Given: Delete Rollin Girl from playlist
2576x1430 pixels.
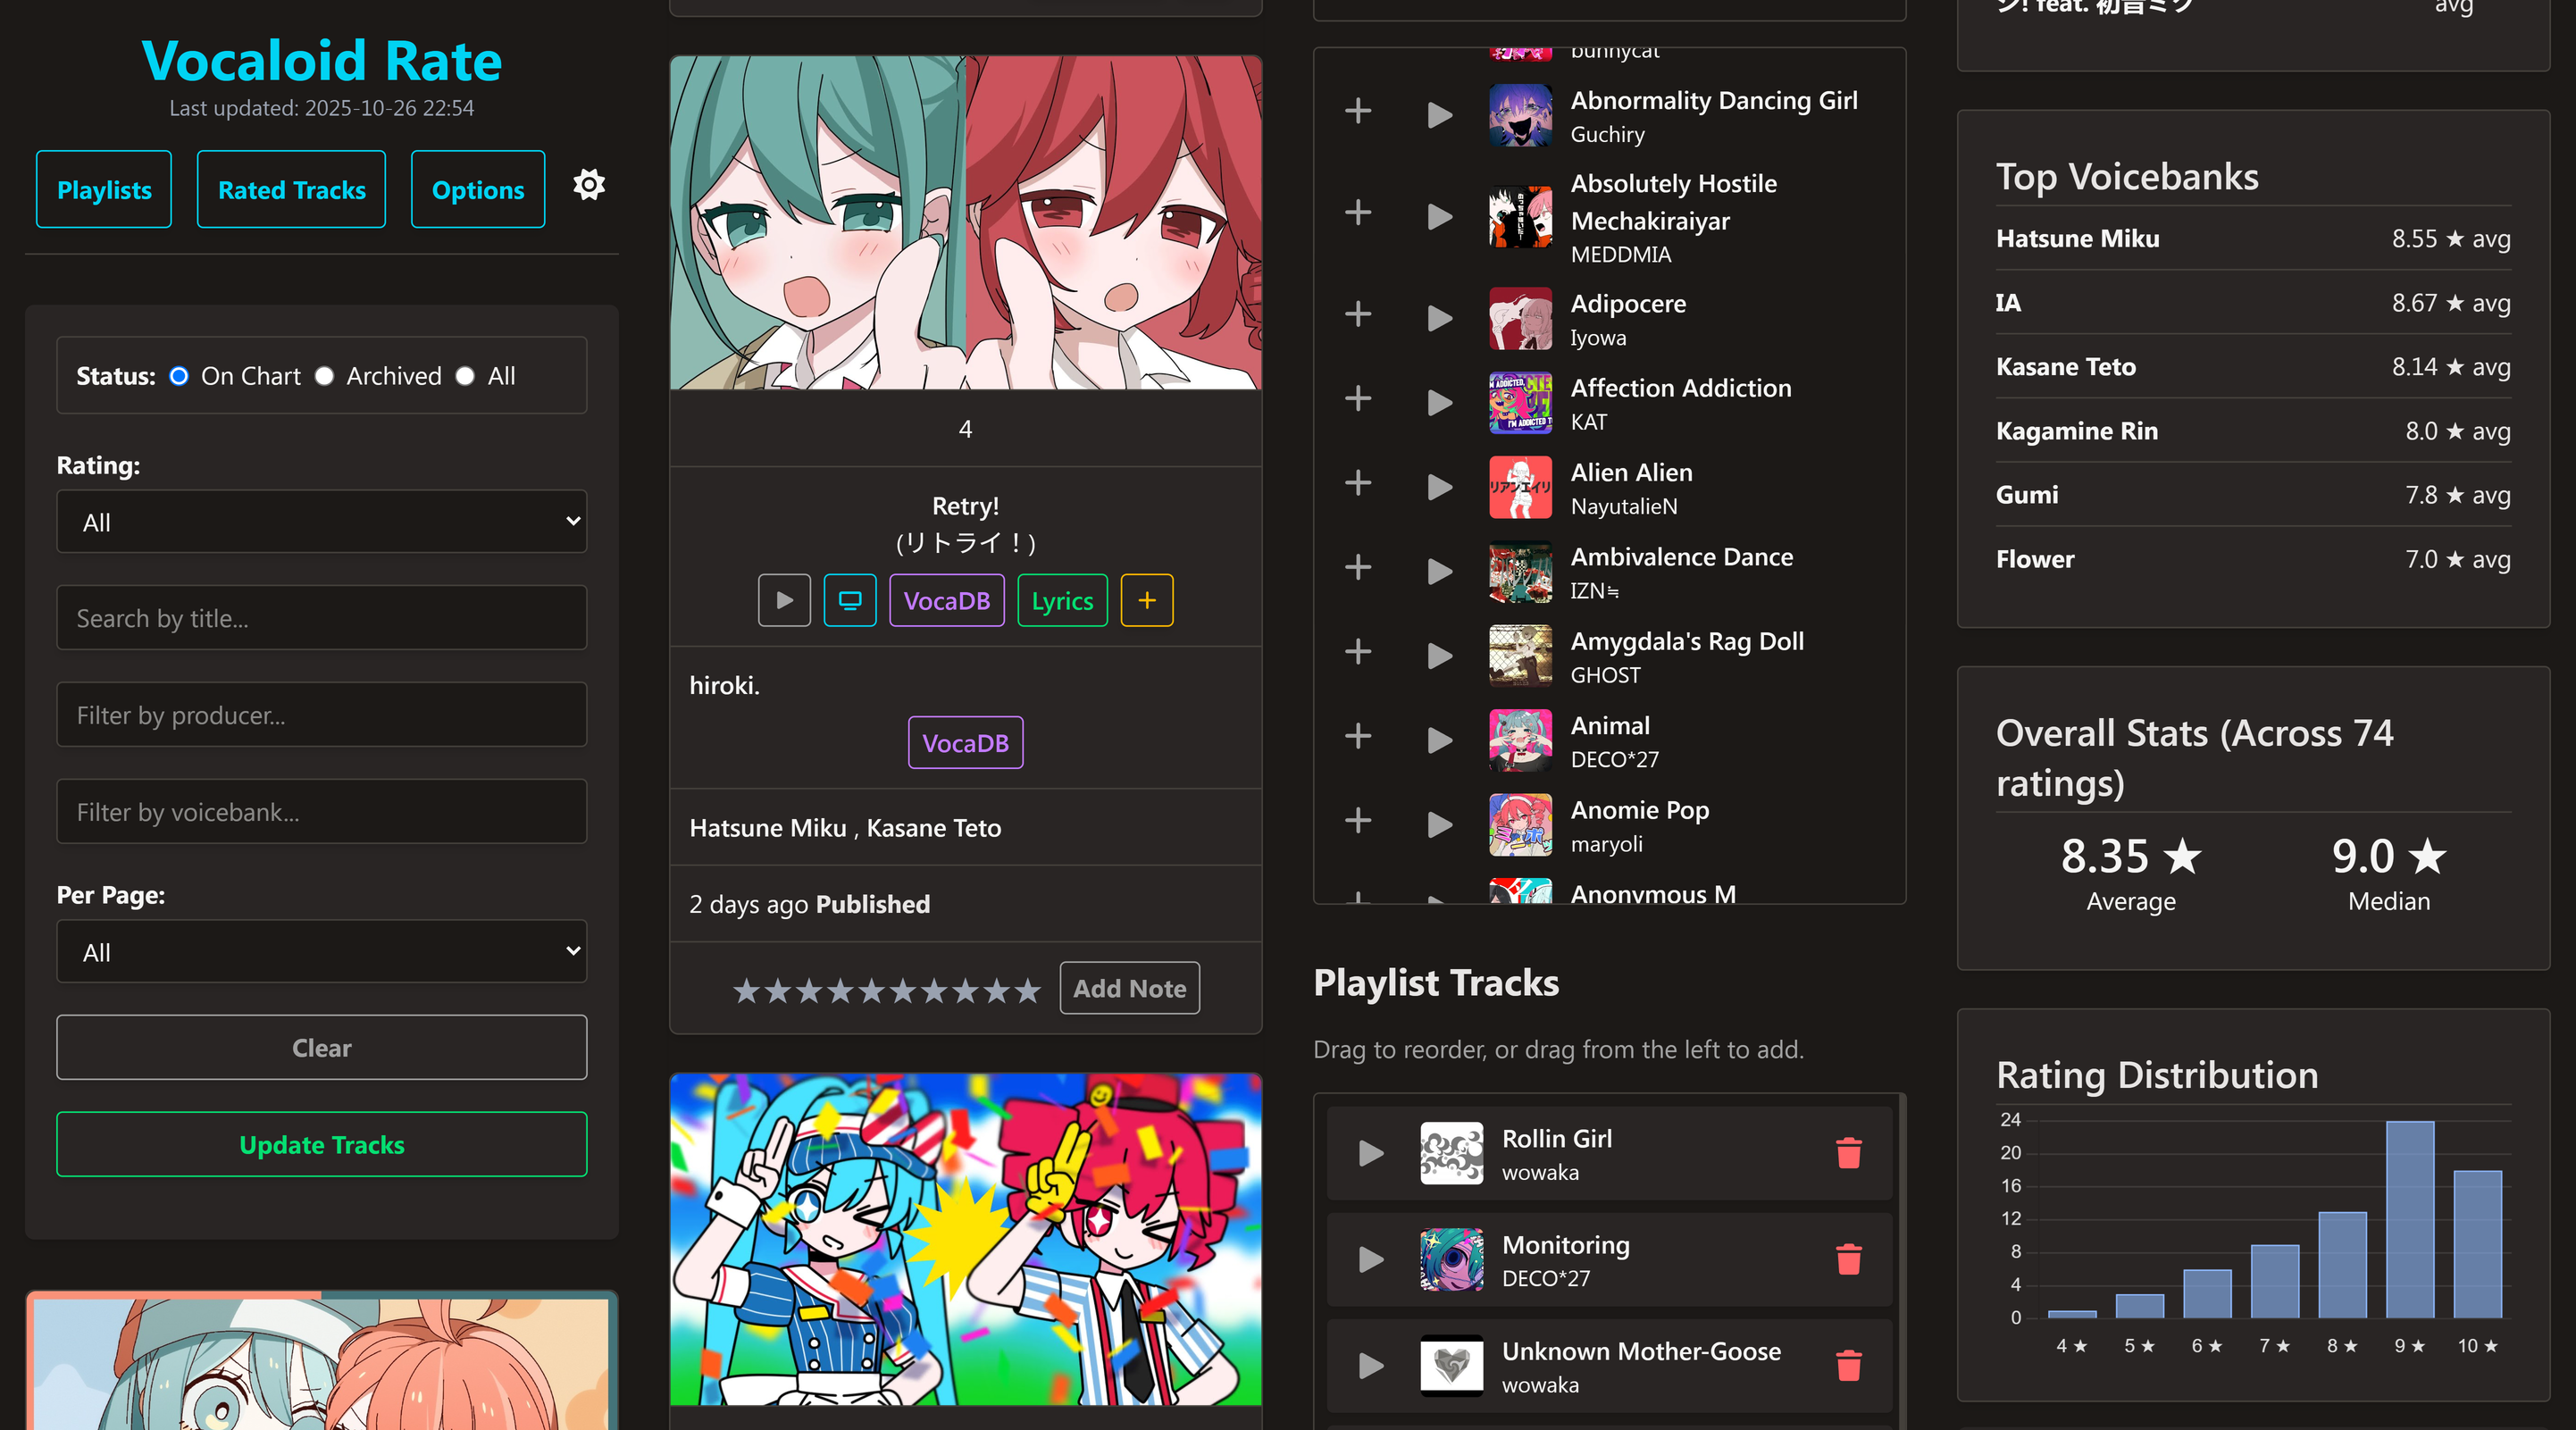Looking at the screenshot, I should [x=1849, y=1153].
